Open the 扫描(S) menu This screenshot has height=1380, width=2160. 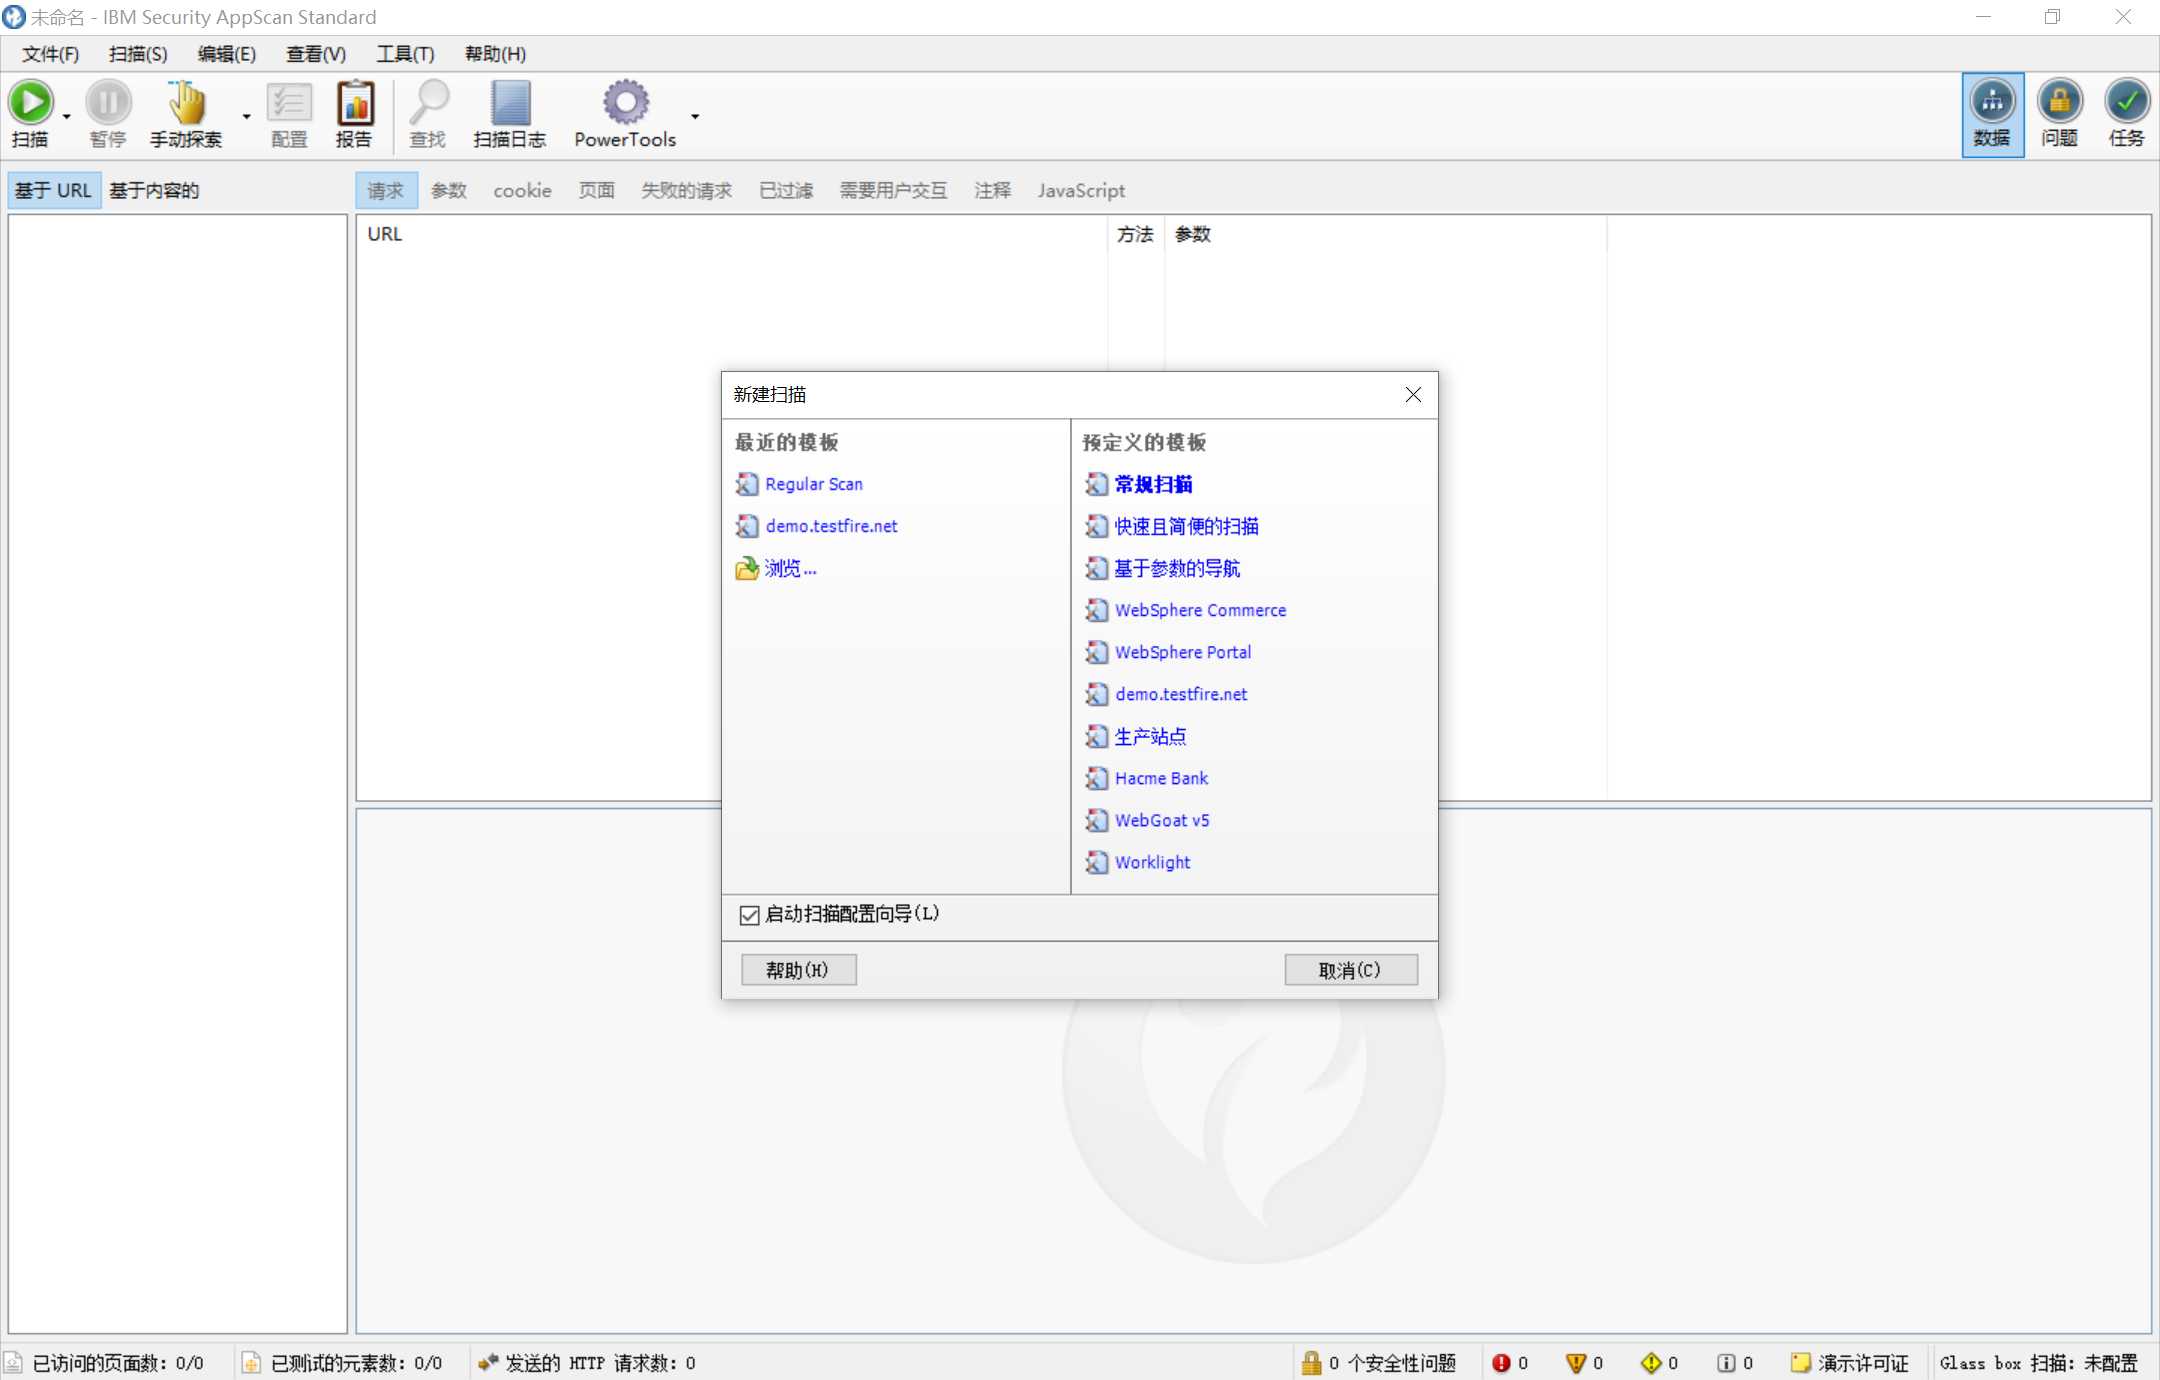point(138,54)
